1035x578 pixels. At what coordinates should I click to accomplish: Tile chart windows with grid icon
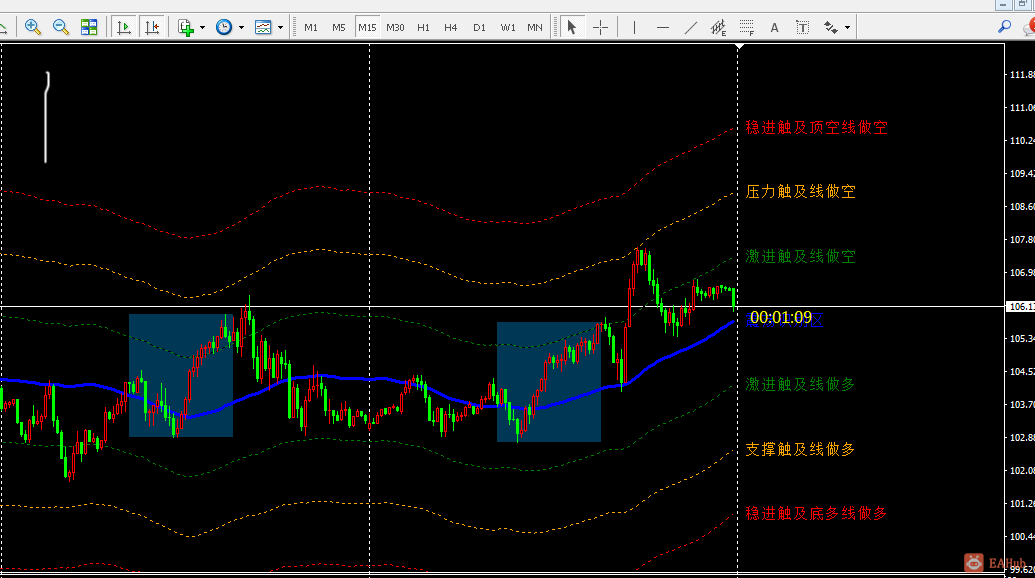click(89, 27)
